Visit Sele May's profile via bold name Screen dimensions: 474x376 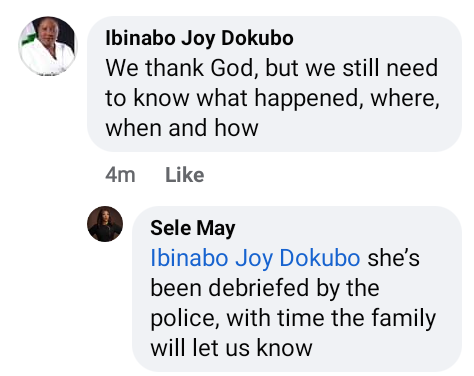[193, 229]
